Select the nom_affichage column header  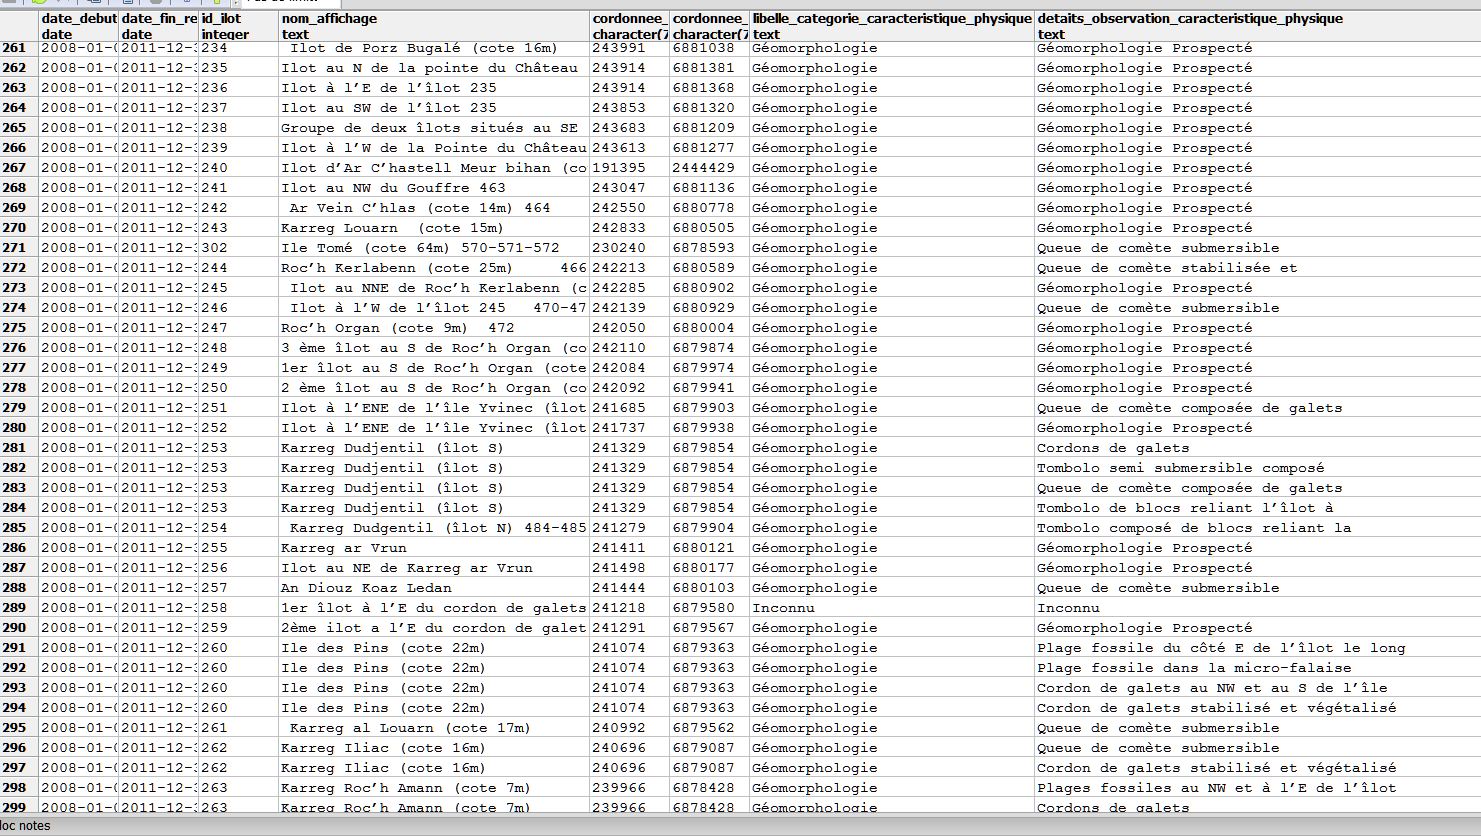click(434, 26)
